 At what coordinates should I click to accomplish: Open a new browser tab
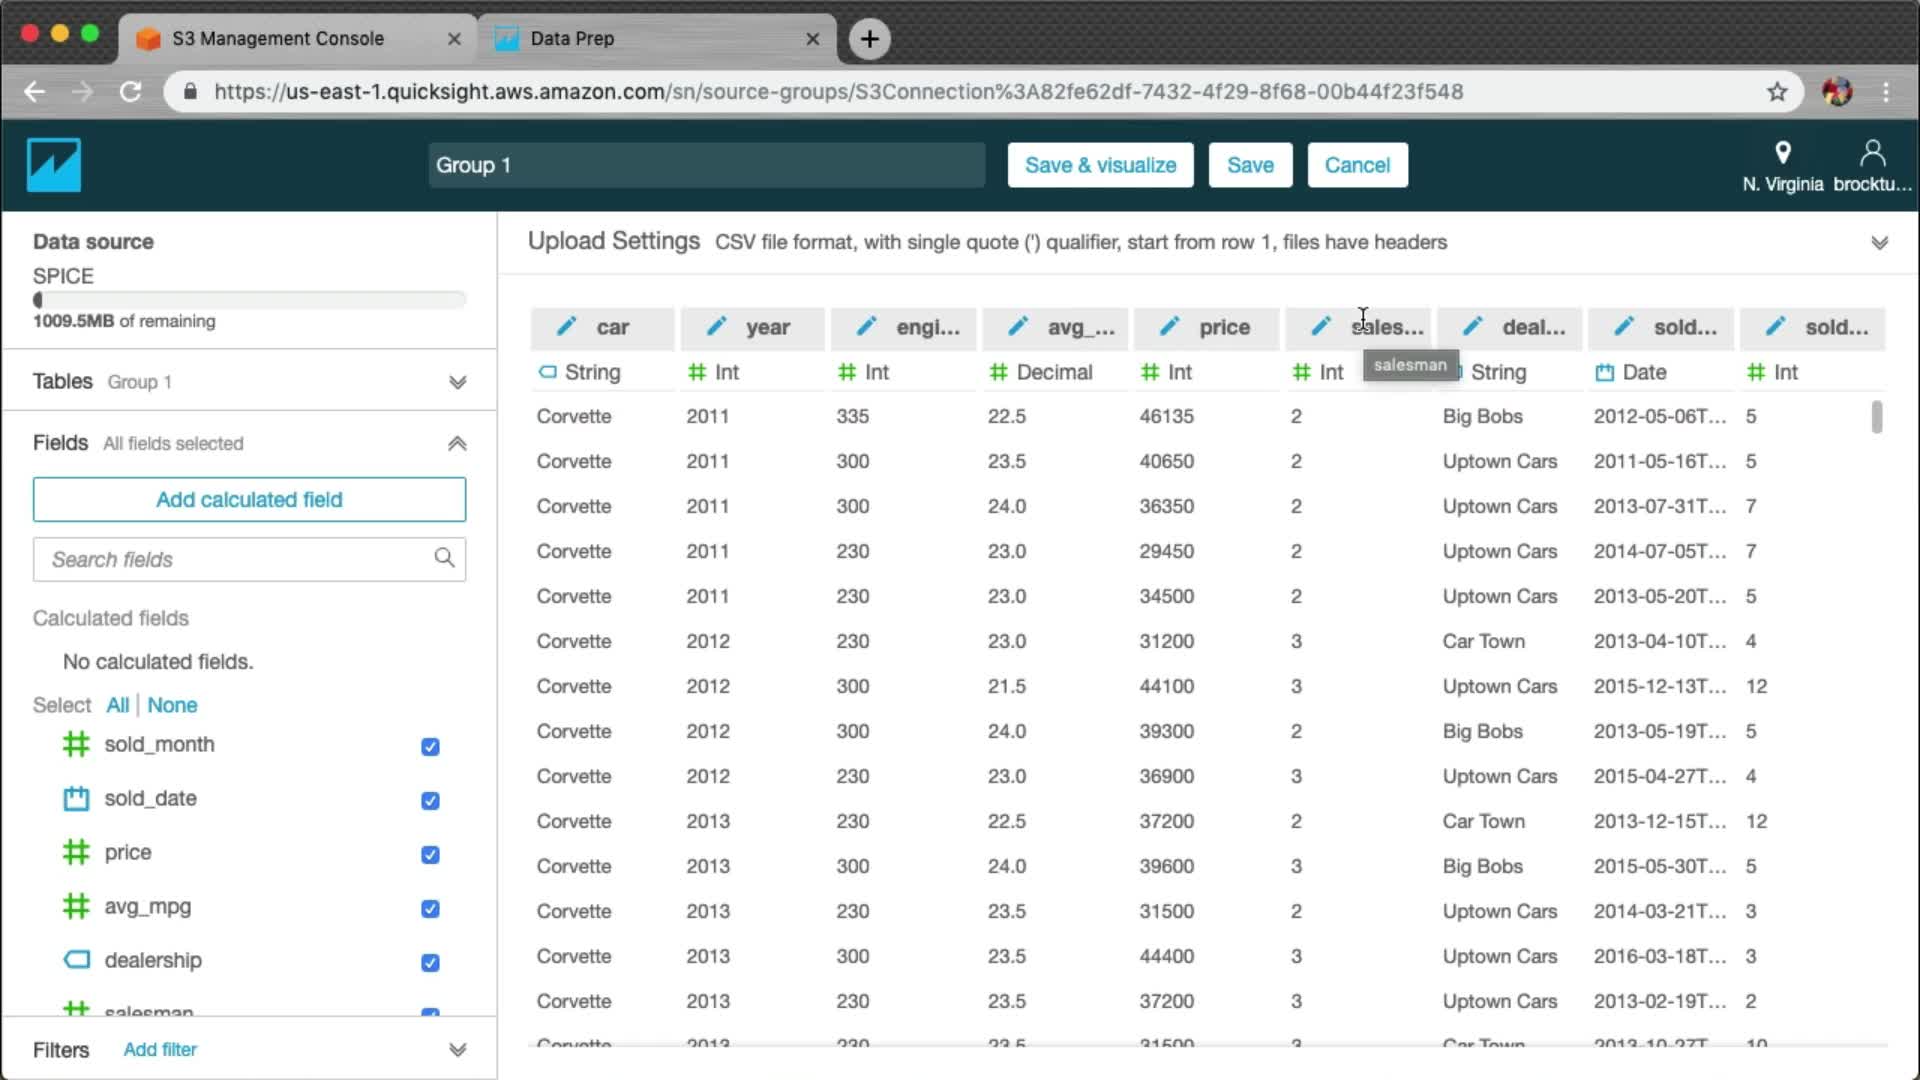[x=869, y=39]
